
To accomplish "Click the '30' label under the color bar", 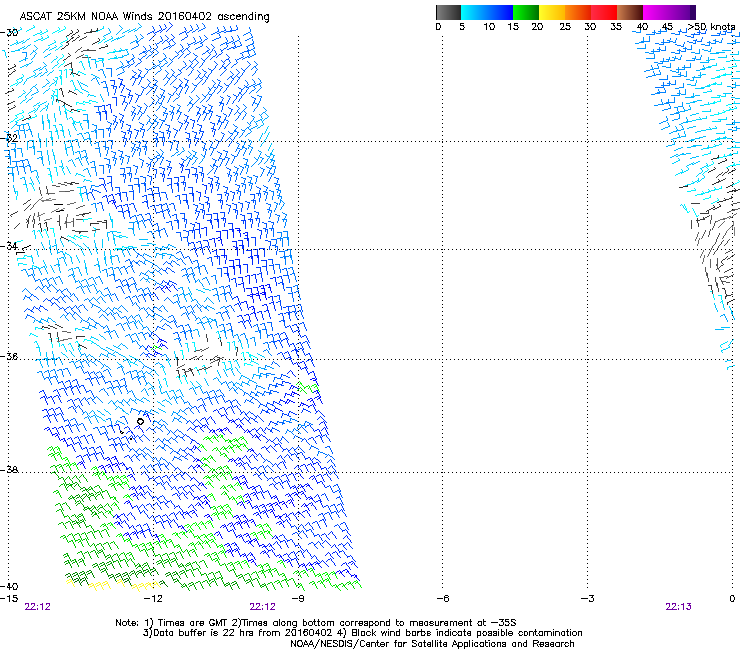I will point(590,27).
